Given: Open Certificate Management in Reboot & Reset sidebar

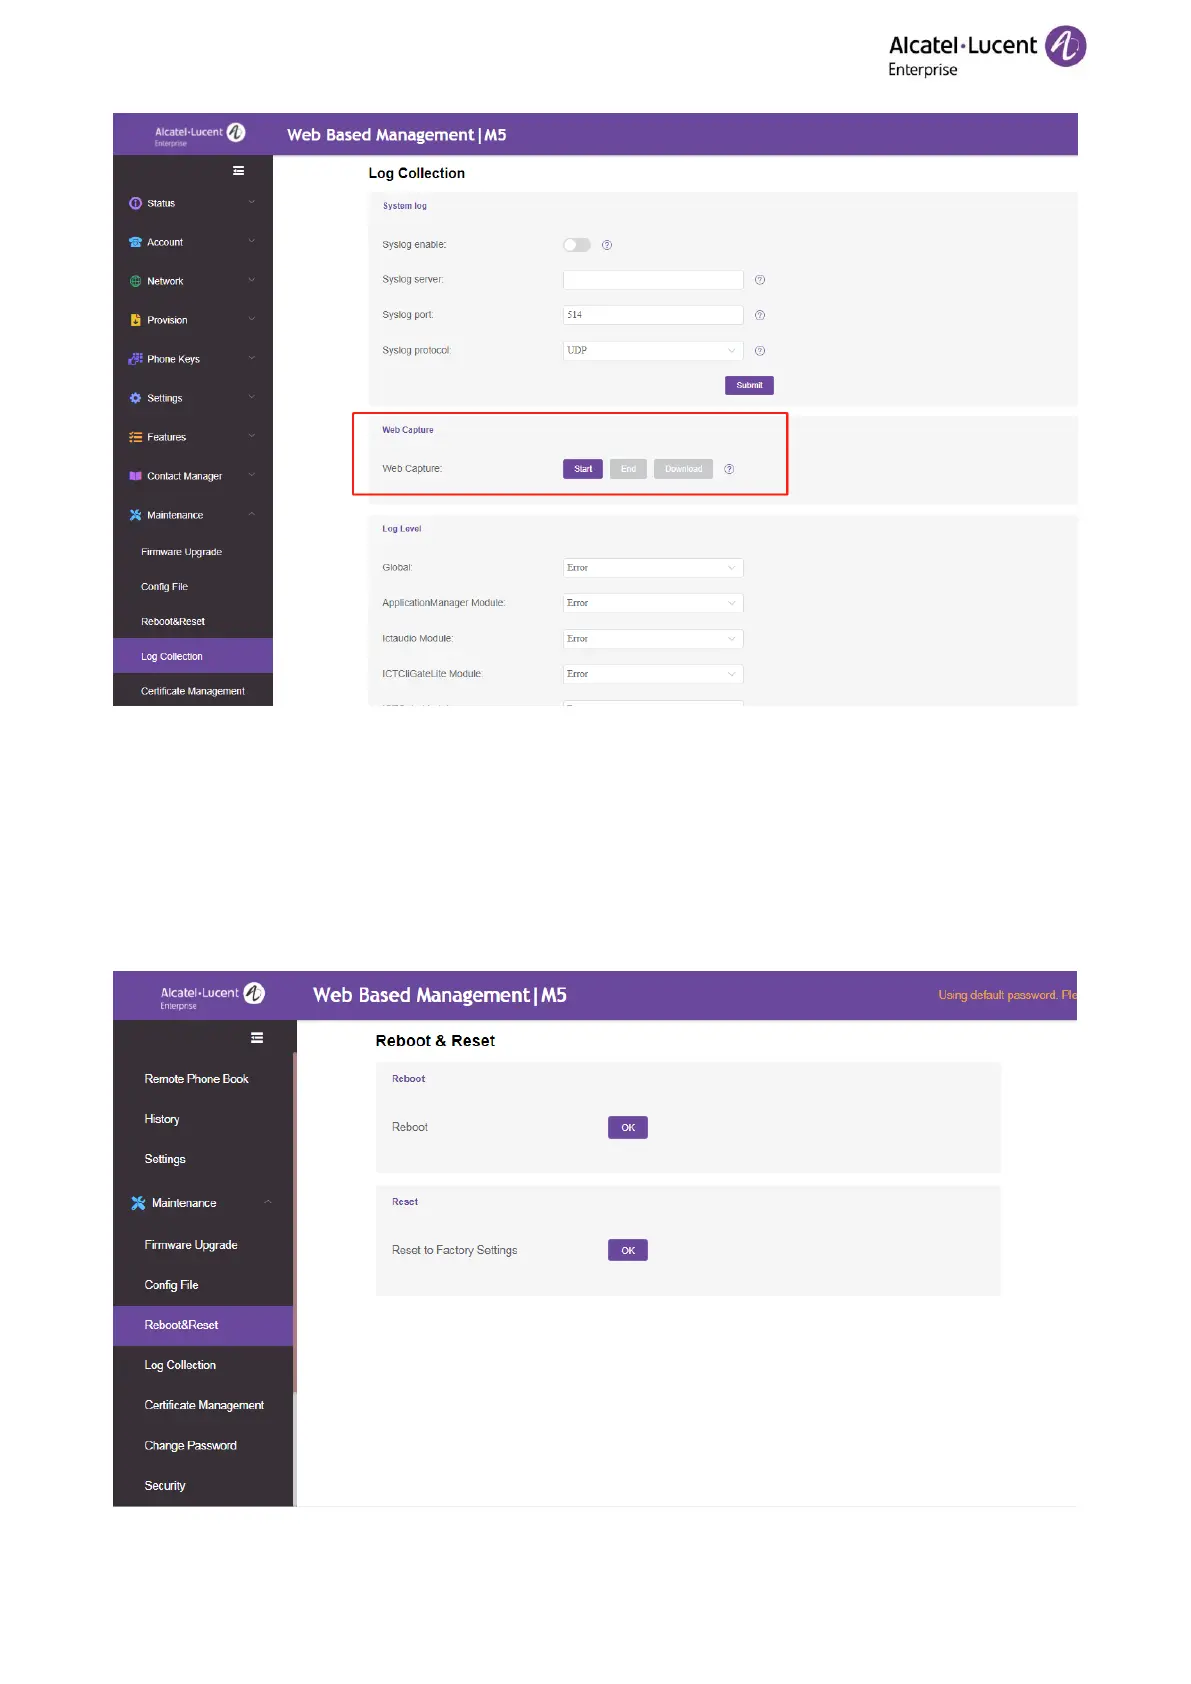Looking at the screenshot, I should [x=204, y=1405].
